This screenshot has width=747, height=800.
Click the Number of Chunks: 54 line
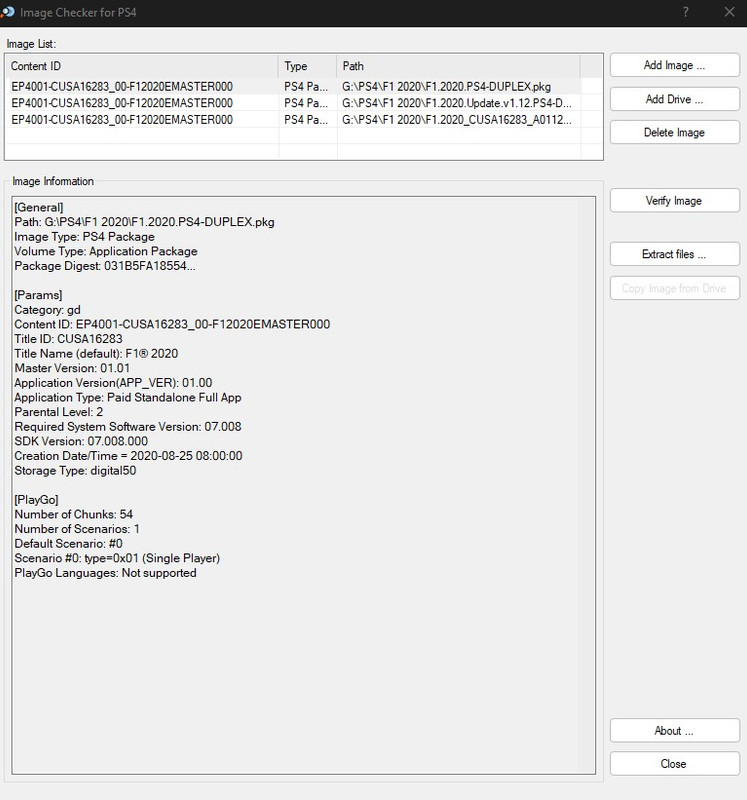tap(73, 514)
